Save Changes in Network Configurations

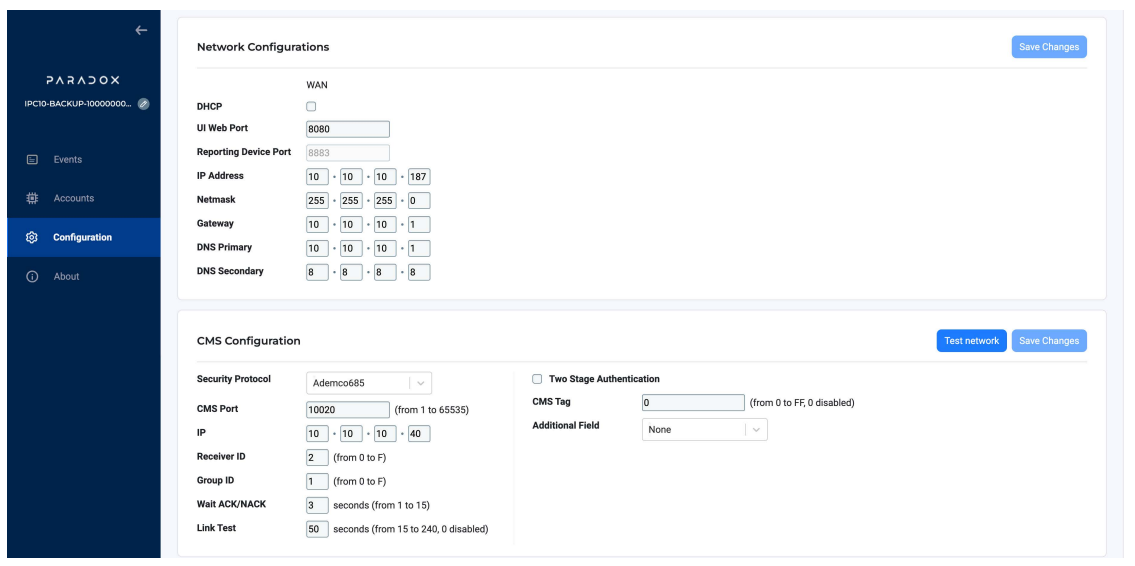[x=1048, y=47]
